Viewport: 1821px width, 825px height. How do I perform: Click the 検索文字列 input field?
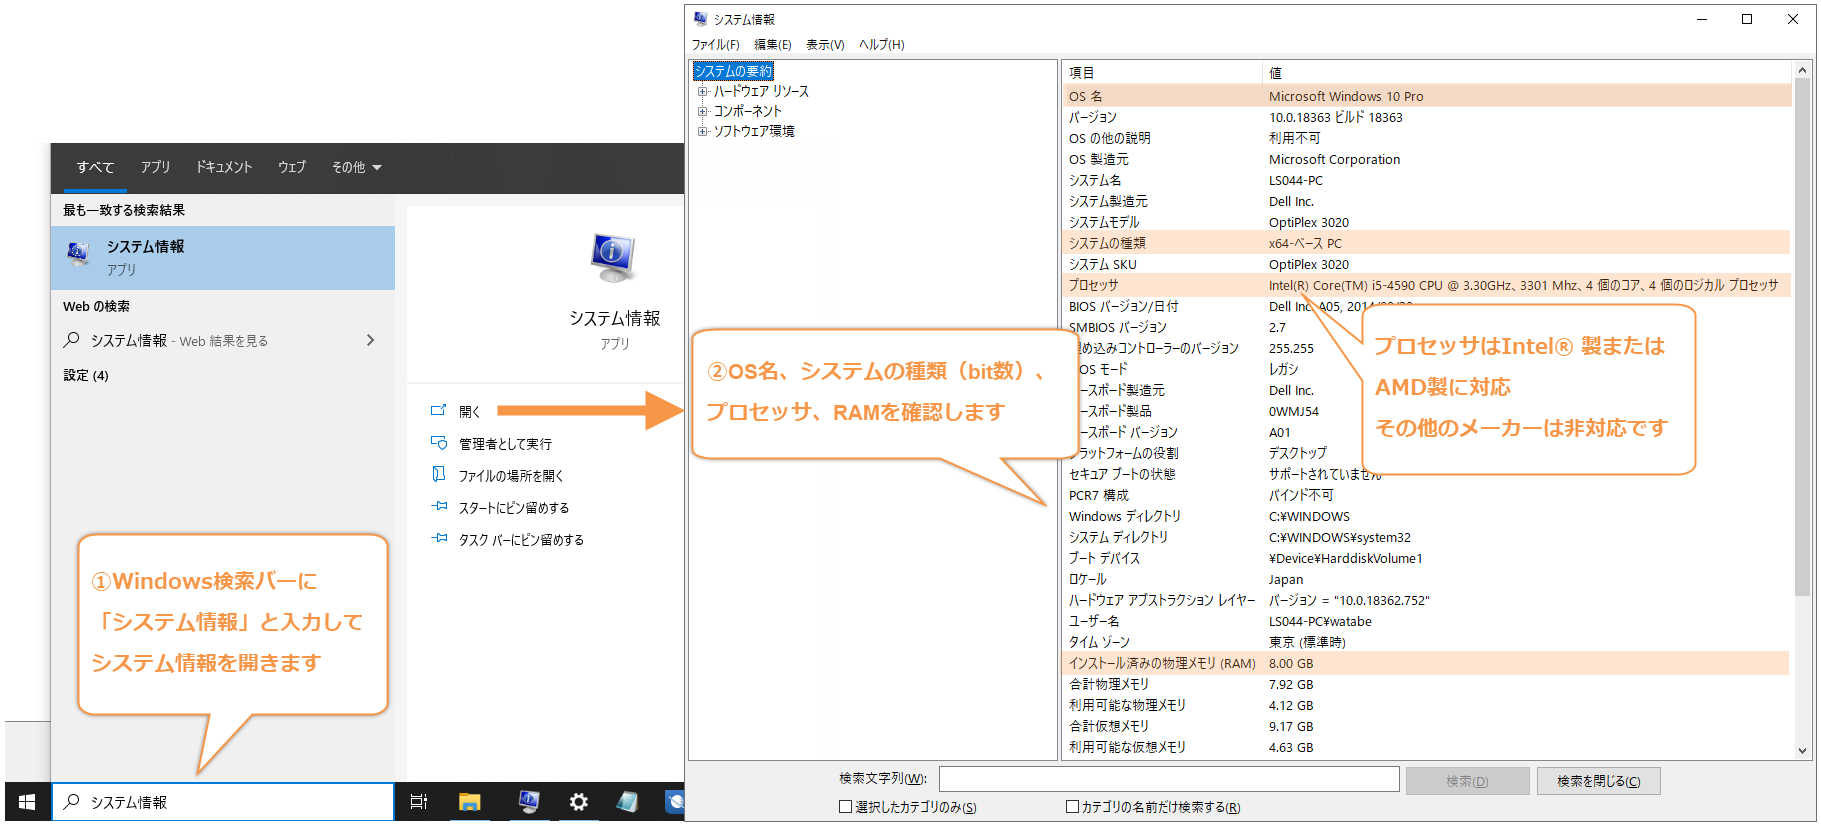coord(1169,779)
